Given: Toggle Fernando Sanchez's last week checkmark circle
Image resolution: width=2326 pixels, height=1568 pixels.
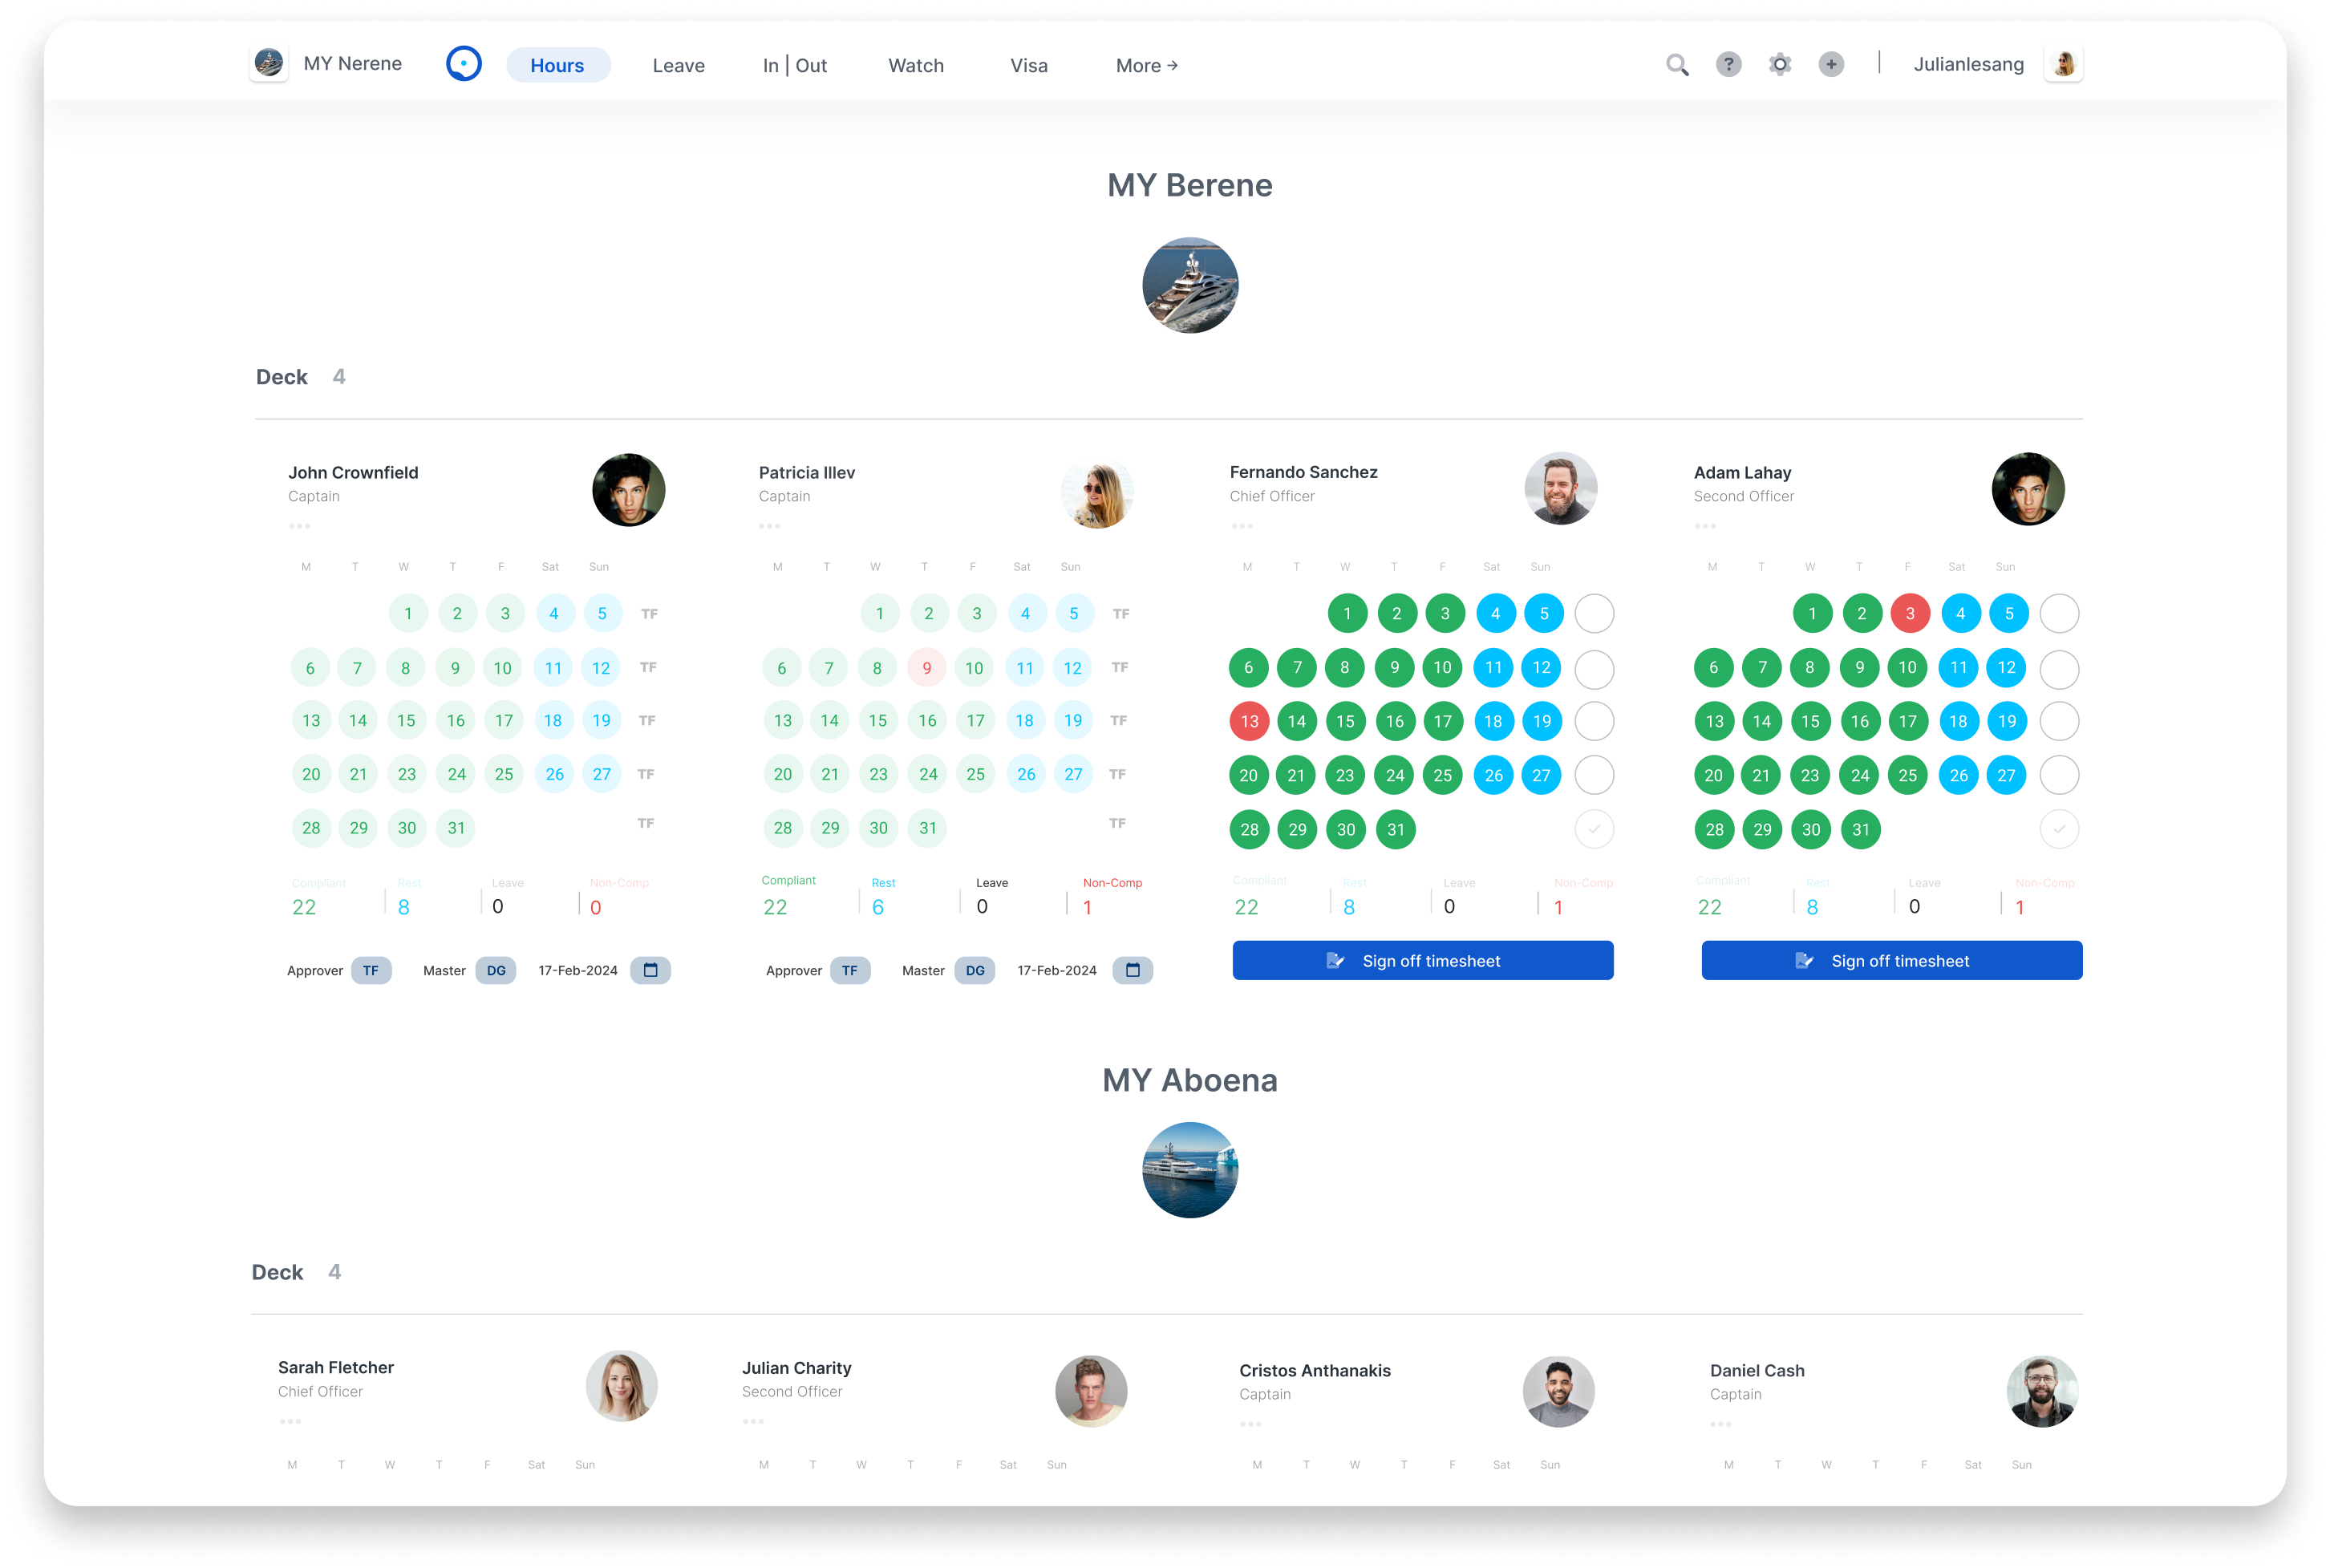Looking at the screenshot, I should tap(1593, 829).
